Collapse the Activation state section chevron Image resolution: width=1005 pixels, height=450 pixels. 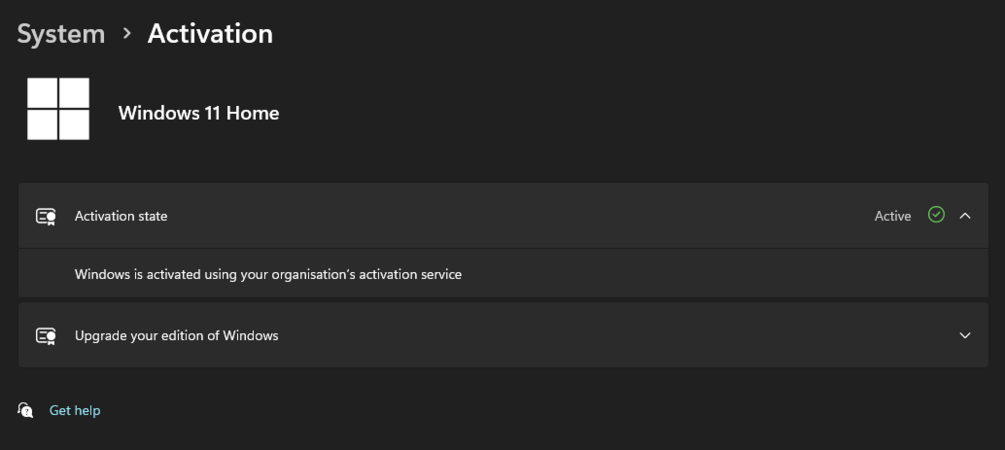(965, 216)
